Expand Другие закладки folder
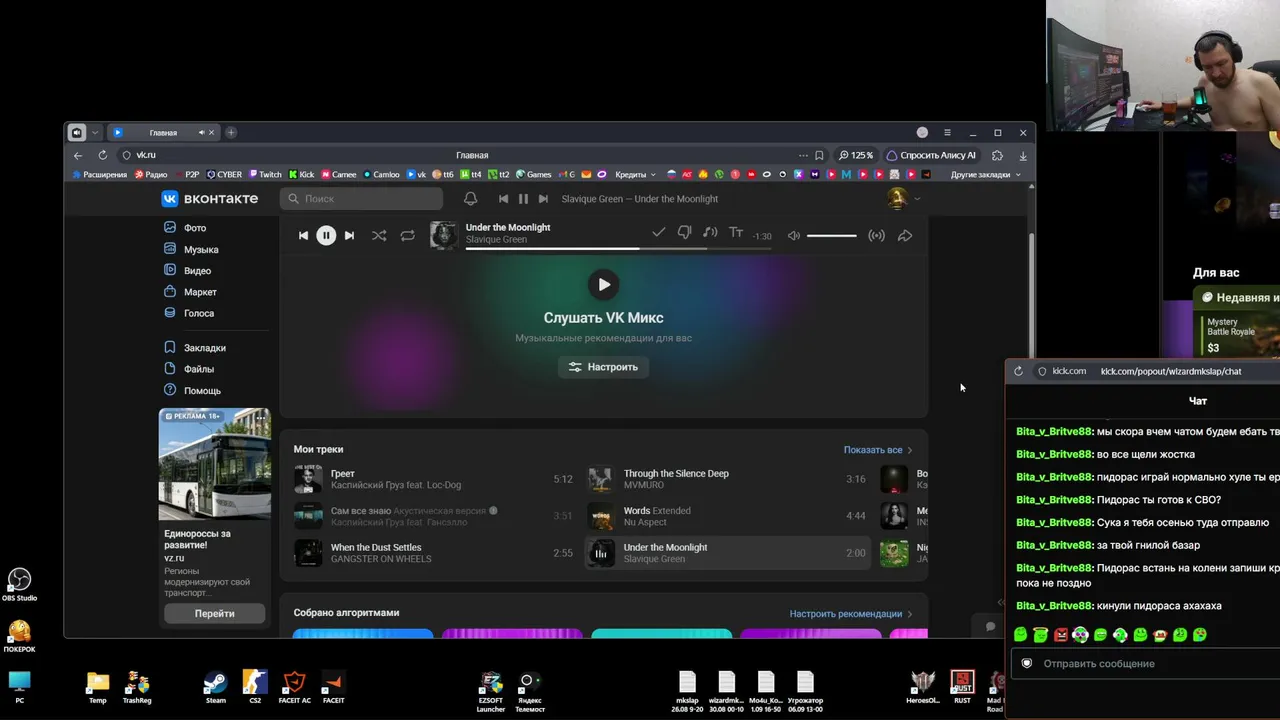Viewport: 1280px width, 720px height. (986, 174)
